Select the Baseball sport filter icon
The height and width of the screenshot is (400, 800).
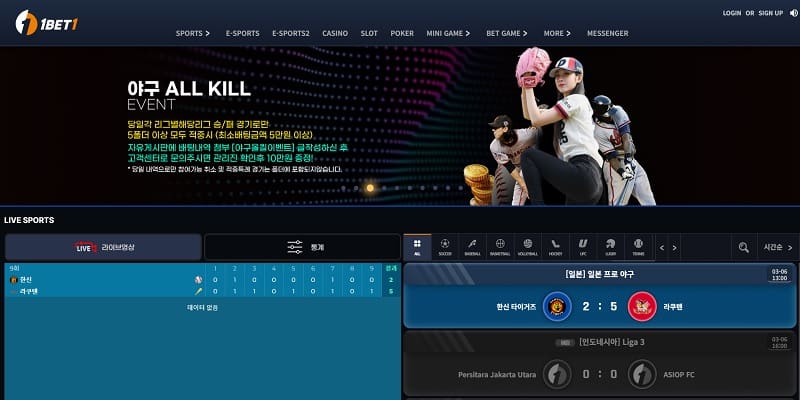tap(472, 246)
